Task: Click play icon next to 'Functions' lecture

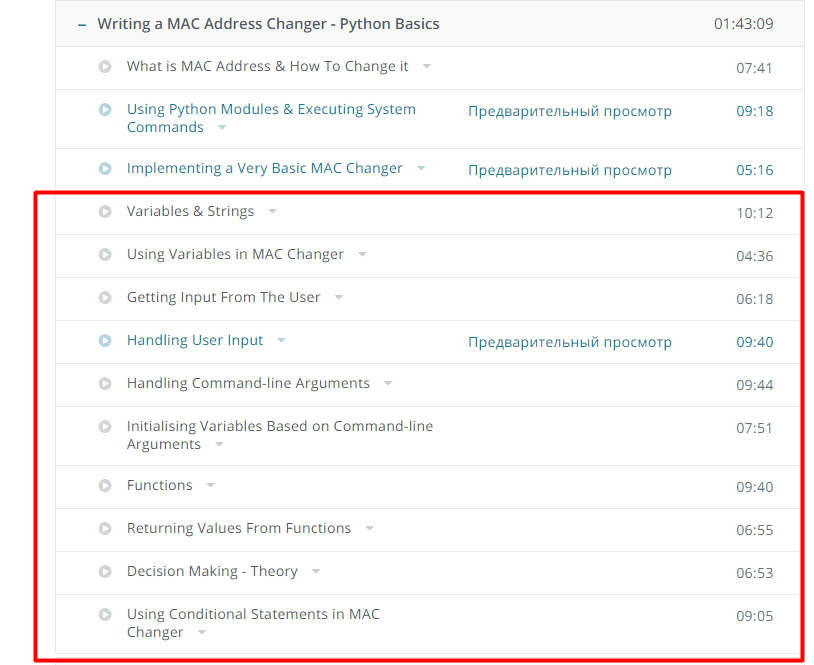Action: [105, 486]
